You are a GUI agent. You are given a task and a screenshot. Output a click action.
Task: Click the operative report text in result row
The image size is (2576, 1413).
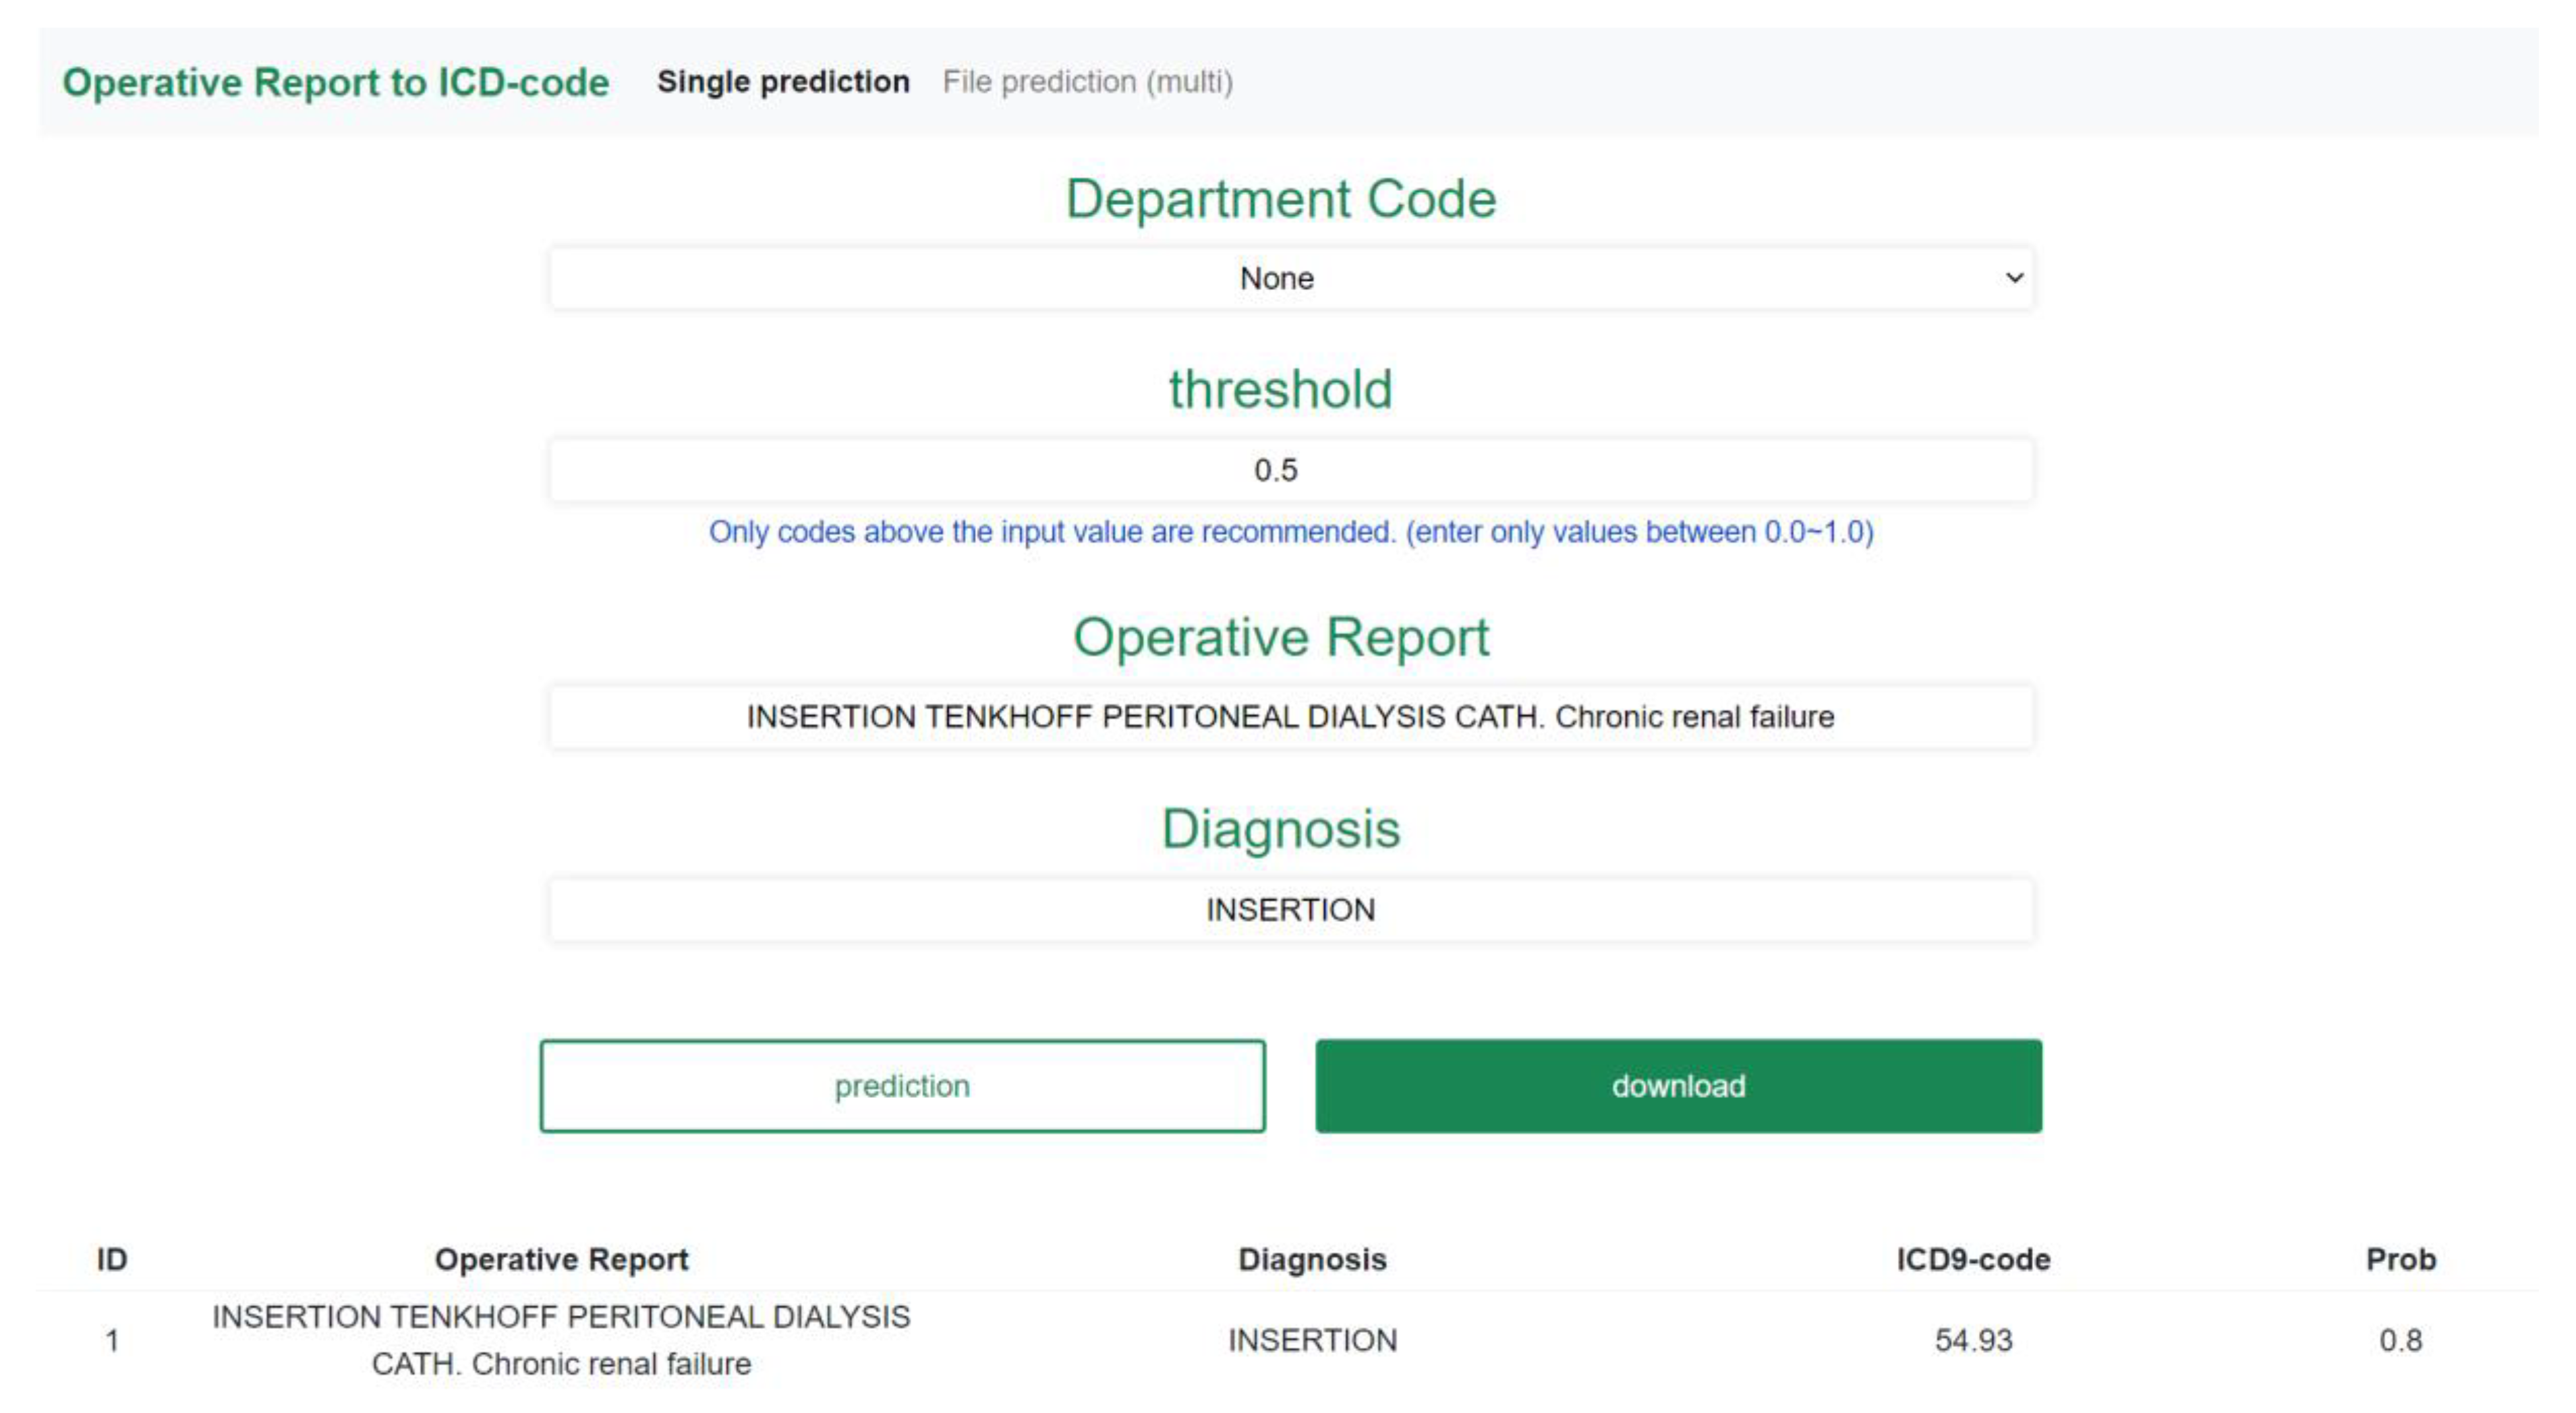[x=561, y=1340]
